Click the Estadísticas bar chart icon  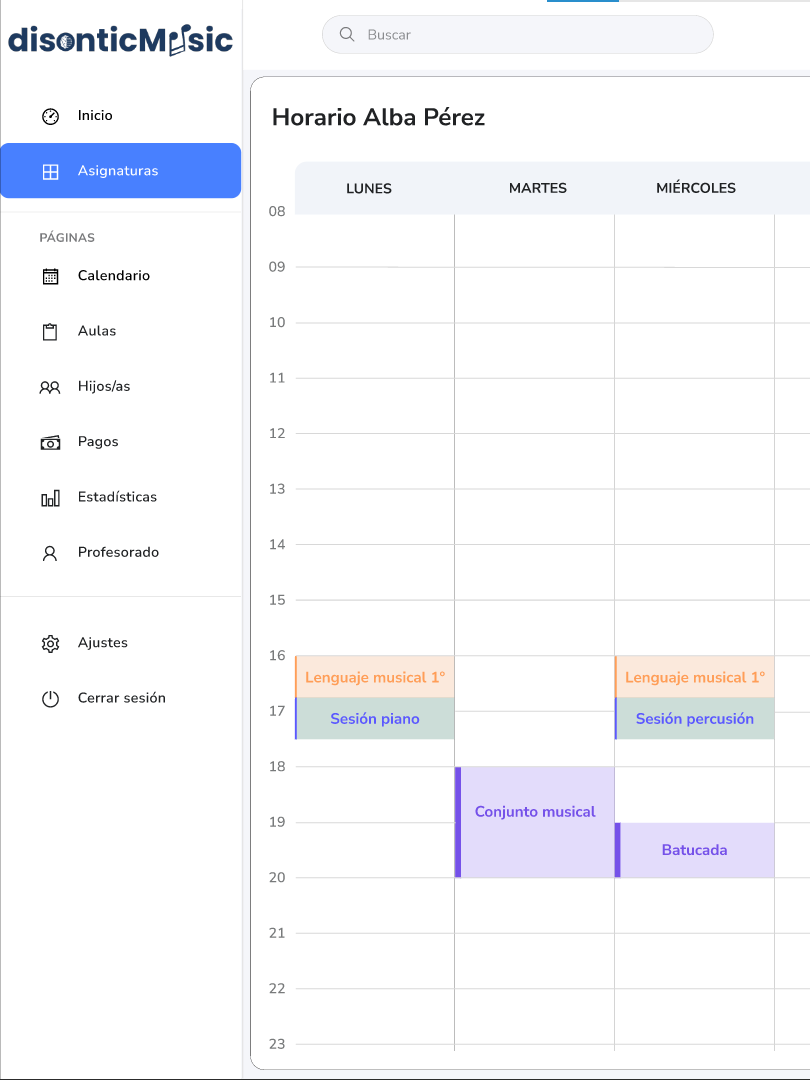[x=50, y=498]
